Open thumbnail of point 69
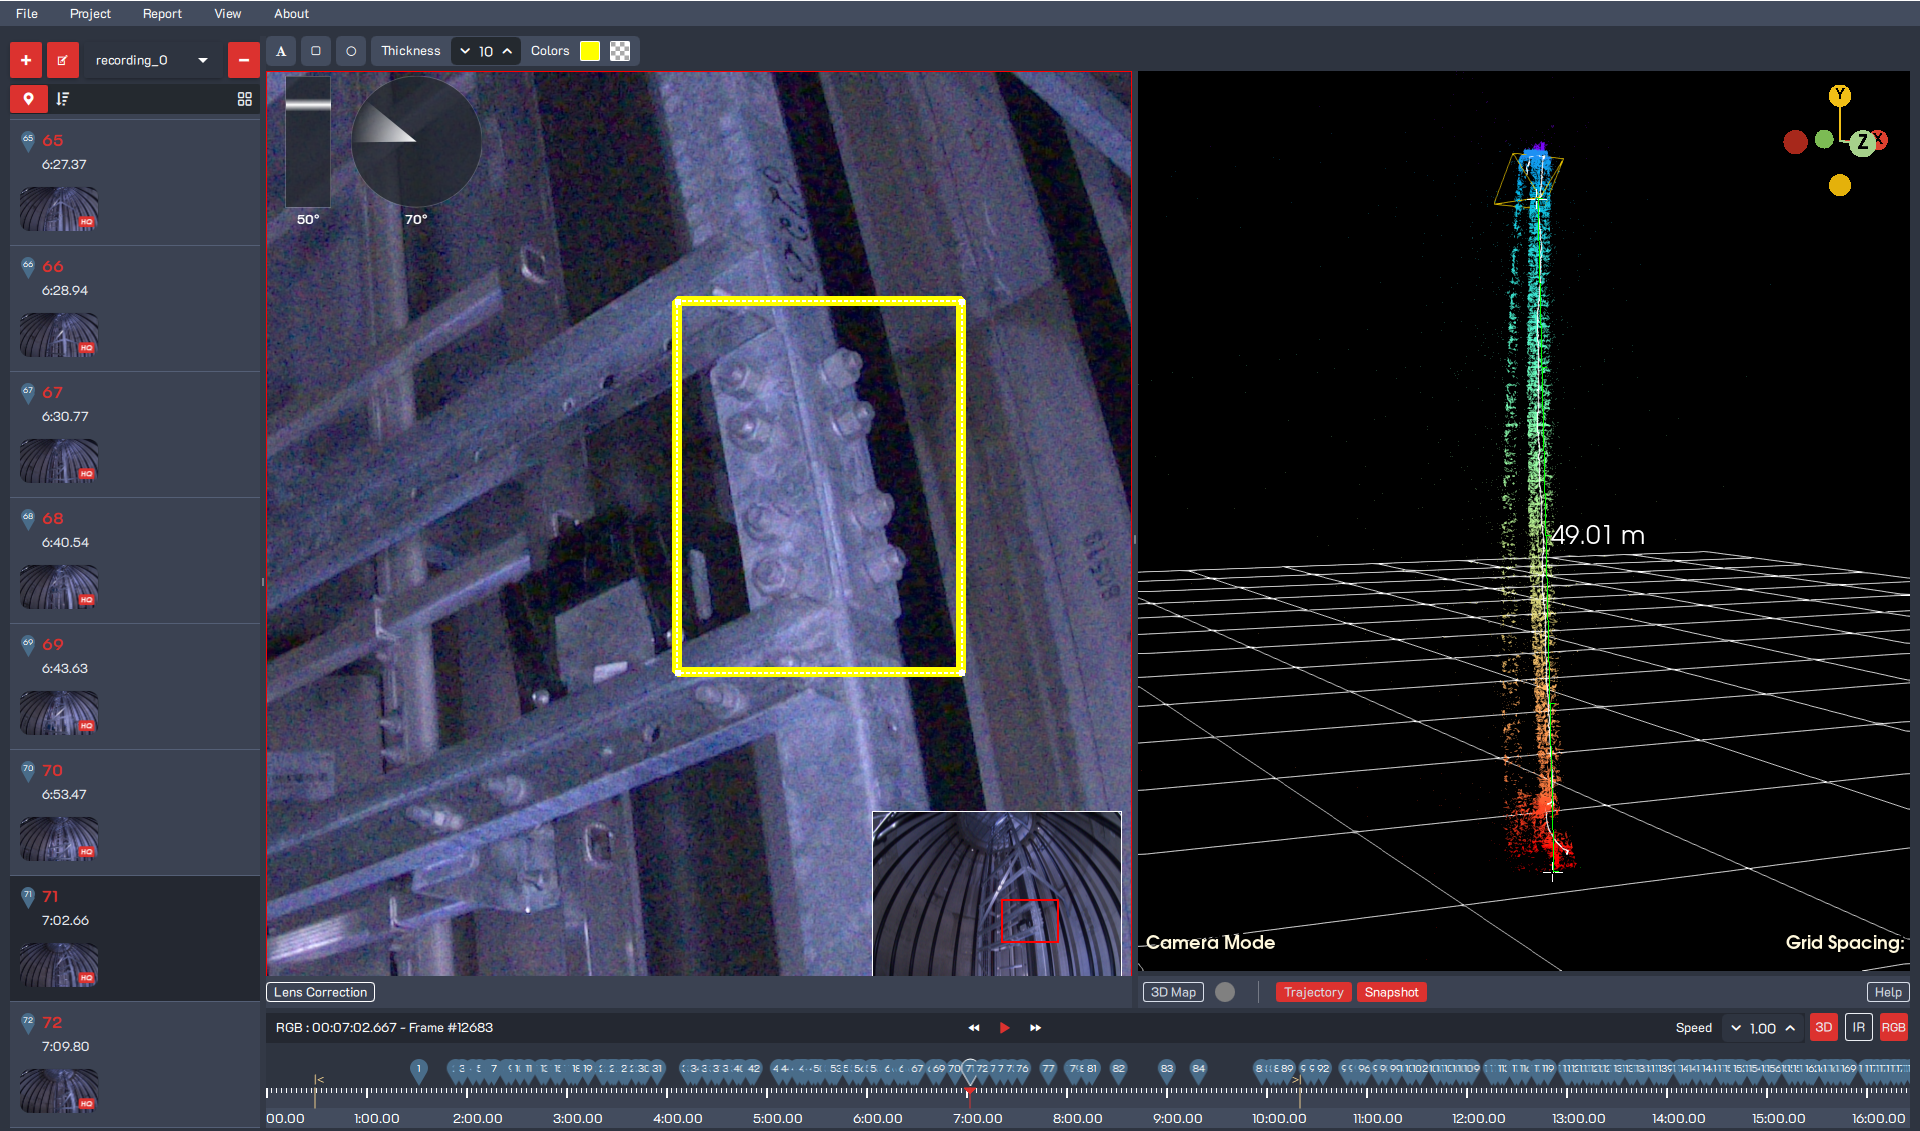The image size is (1920, 1131). coord(59,712)
